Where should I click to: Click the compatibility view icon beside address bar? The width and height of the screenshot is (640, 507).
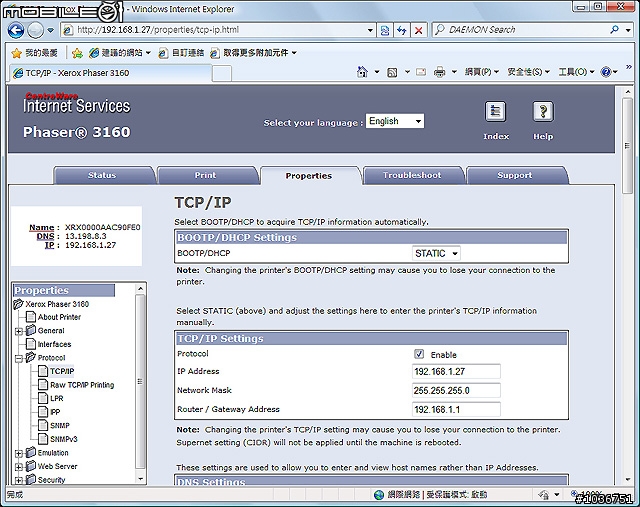tap(384, 30)
